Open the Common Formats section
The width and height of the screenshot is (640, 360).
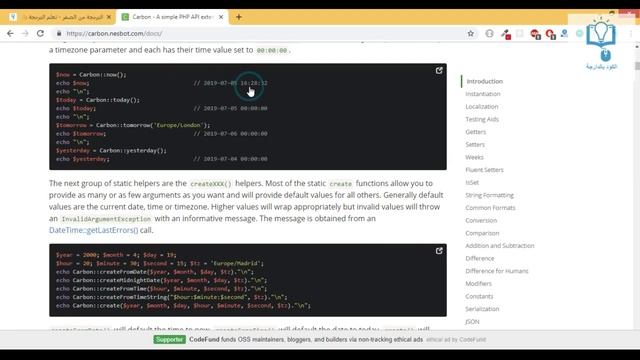pos(490,208)
